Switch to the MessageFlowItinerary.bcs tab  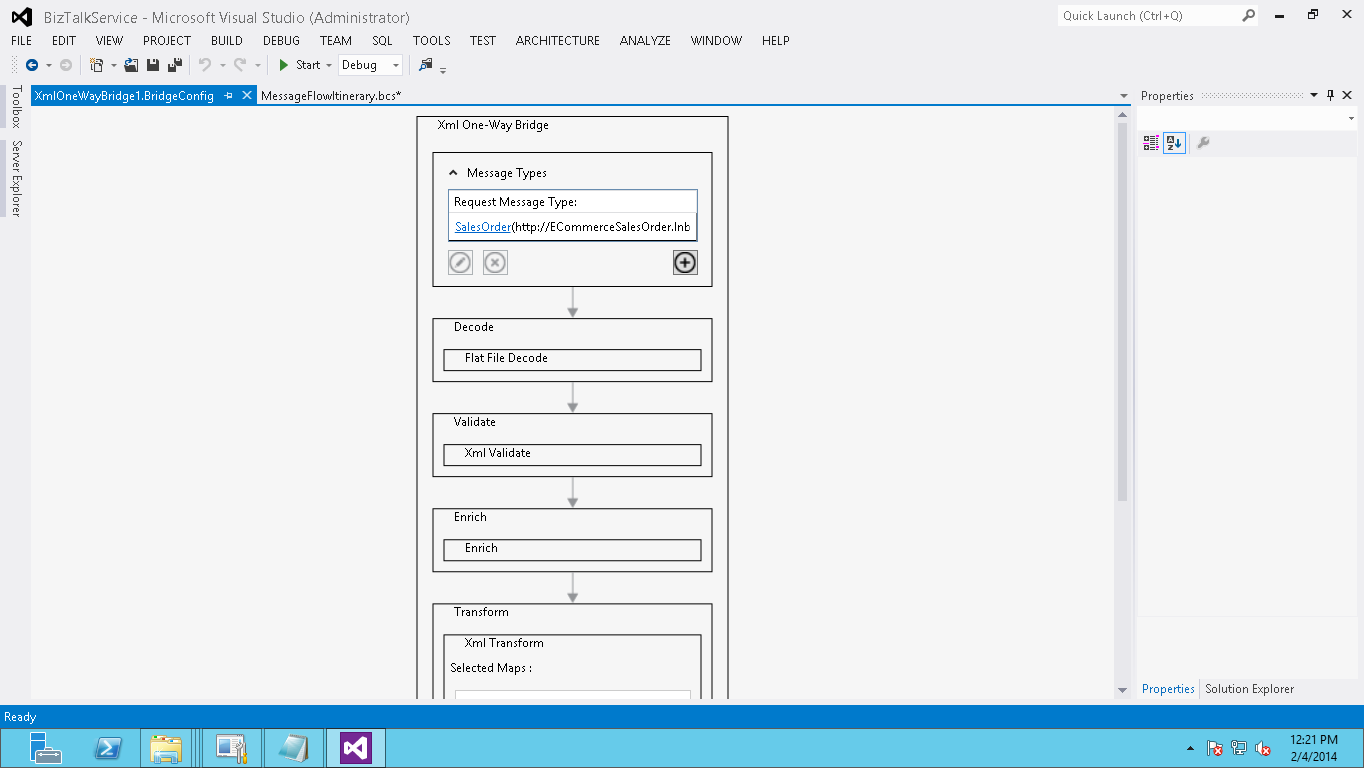pyautogui.click(x=331, y=96)
